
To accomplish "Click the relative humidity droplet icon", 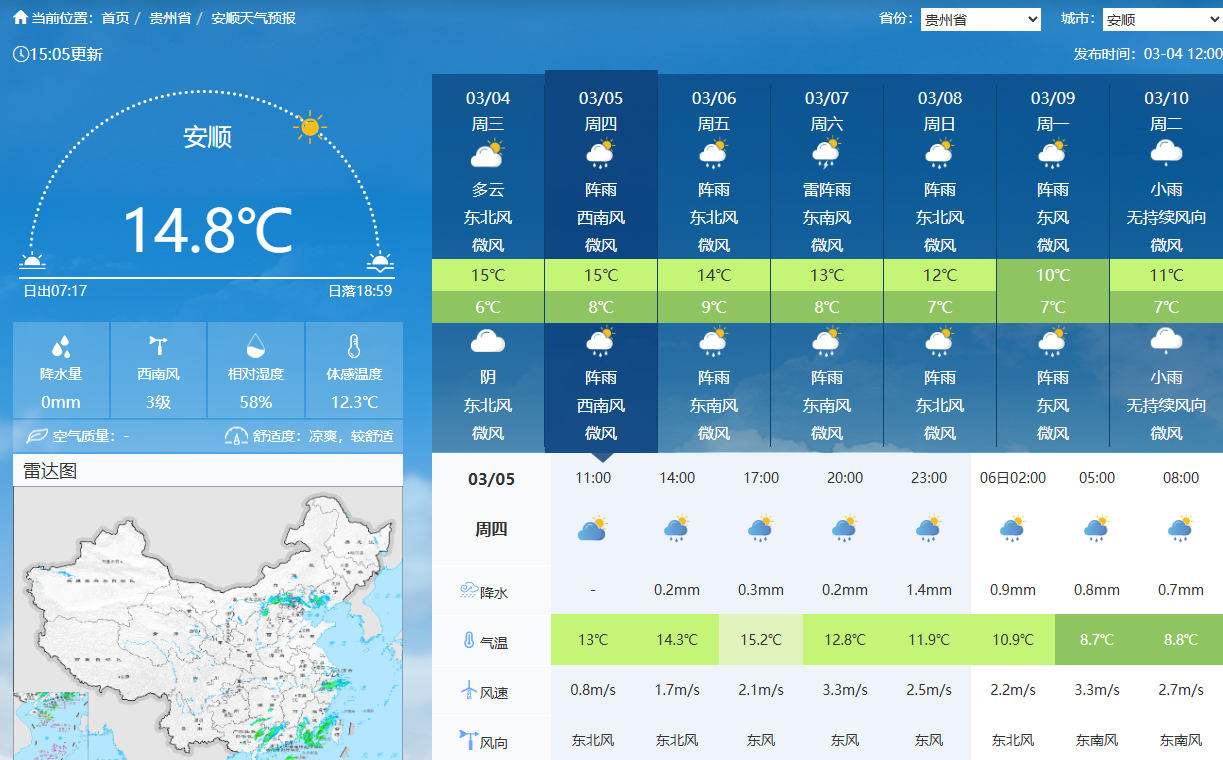I will tap(256, 346).
